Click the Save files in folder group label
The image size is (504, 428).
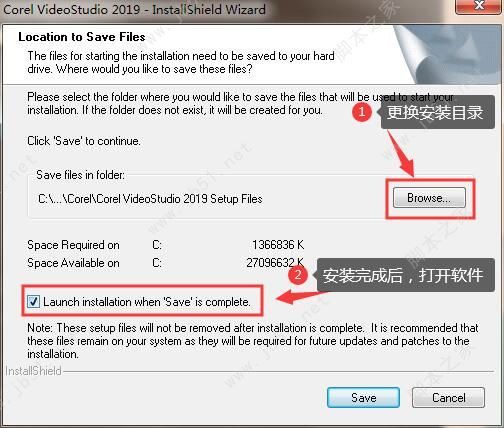tap(80, 175)
